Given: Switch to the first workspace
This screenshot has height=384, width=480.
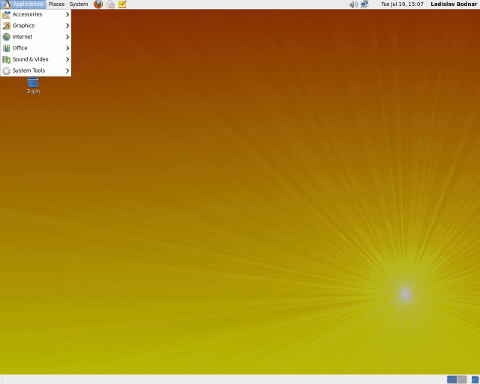Looking at the screenshot, I should pyautogui.click(x=452, y=379).
